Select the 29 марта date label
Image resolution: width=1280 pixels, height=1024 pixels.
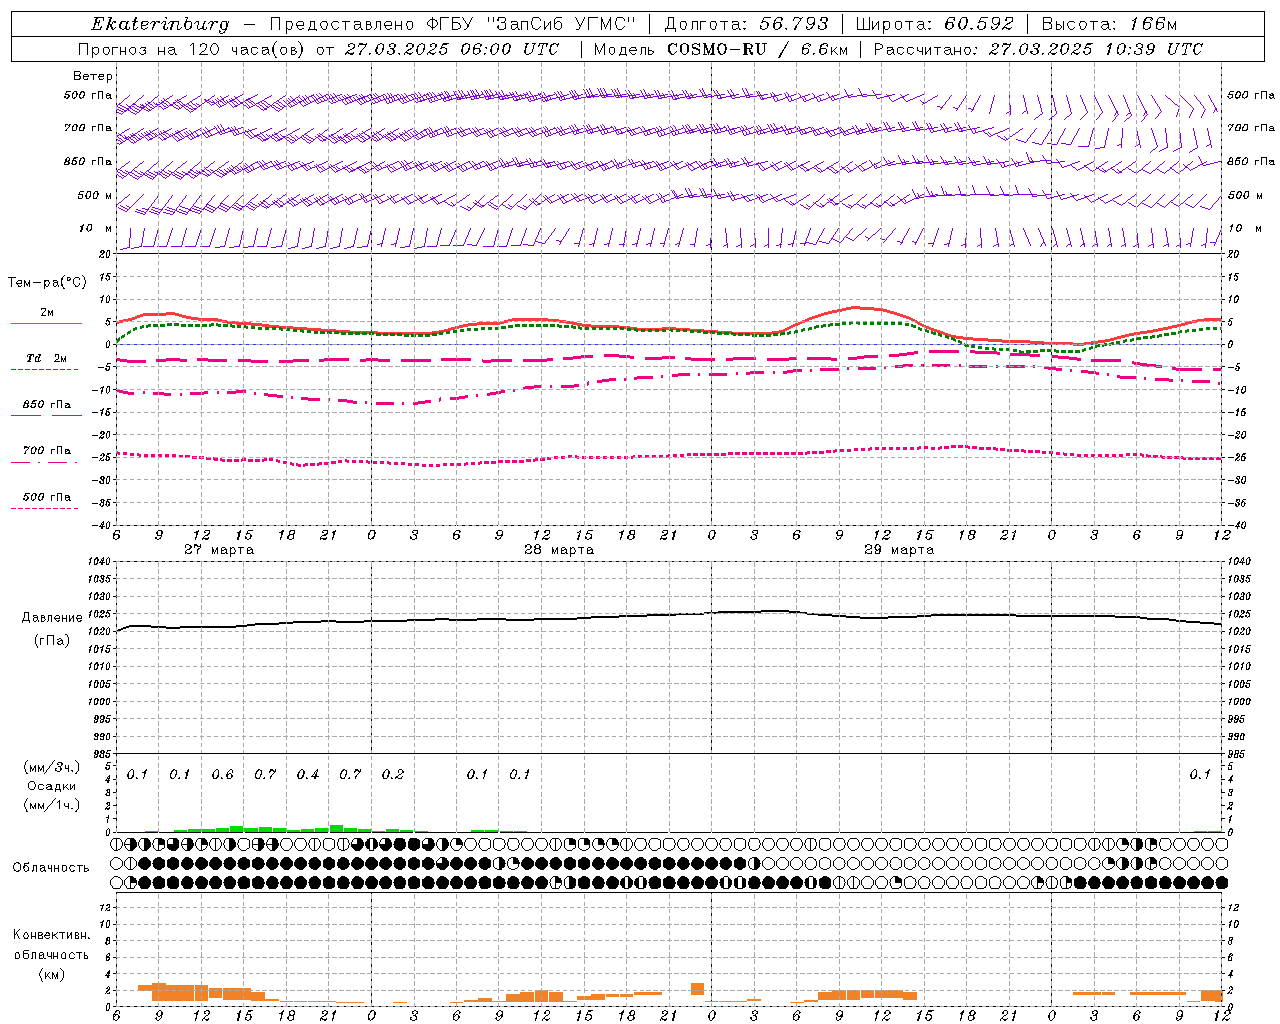(x=899, y=550)
